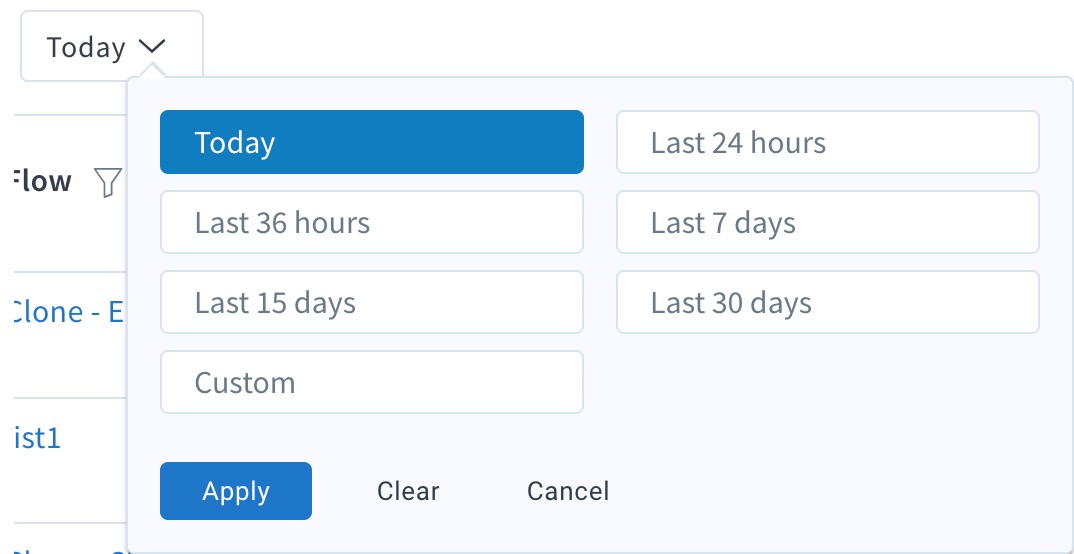Screen dimensions: 1074x554
Task: Apply the selected date filter
Action: (x=236, y=491)
